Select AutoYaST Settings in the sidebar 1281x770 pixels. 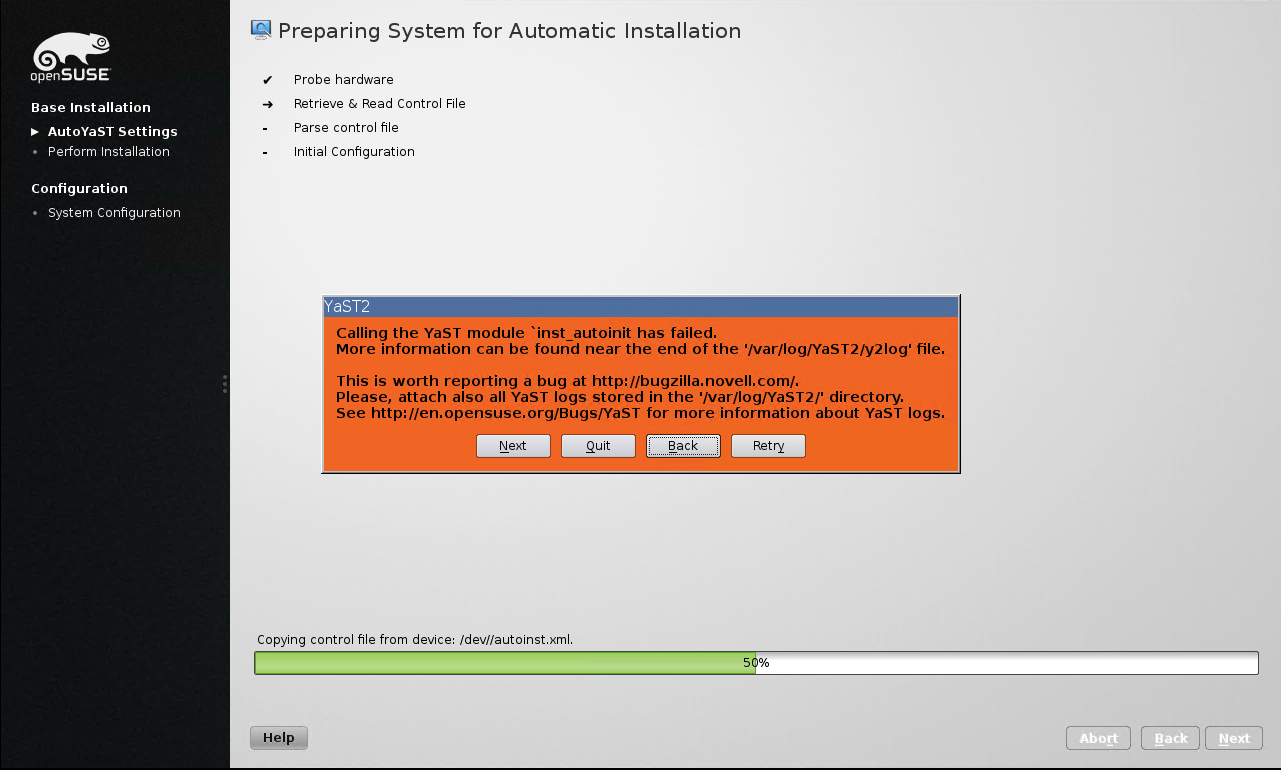tap(113, 132)
